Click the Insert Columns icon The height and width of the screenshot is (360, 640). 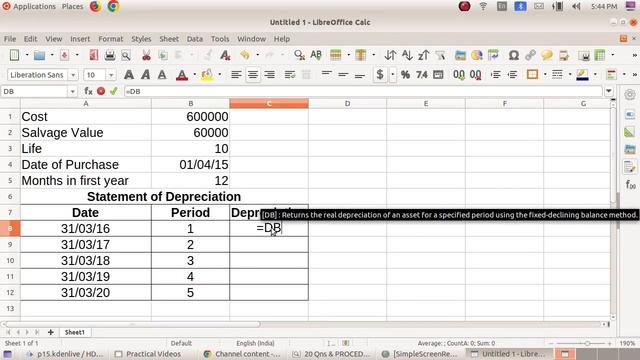360,55
